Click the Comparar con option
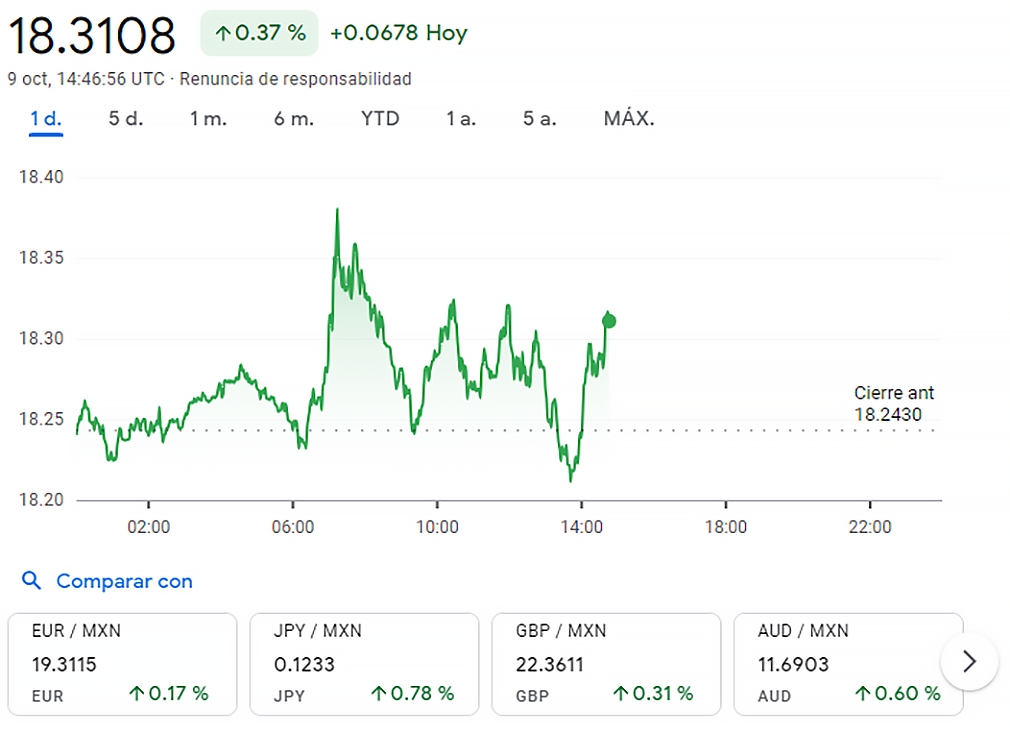Viewport: 1010px width, 732px height. (x=123, y=581)
